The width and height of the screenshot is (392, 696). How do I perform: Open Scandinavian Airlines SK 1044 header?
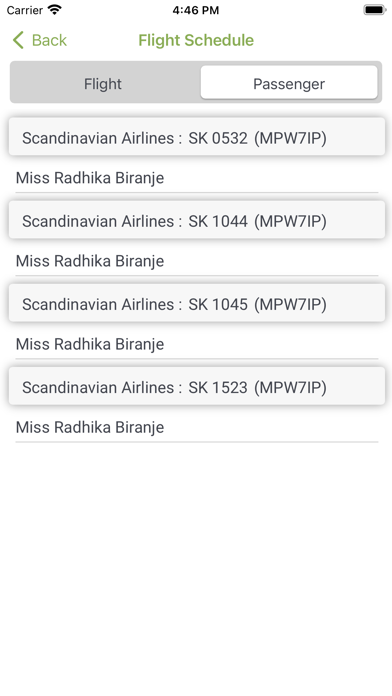point(197,220)
